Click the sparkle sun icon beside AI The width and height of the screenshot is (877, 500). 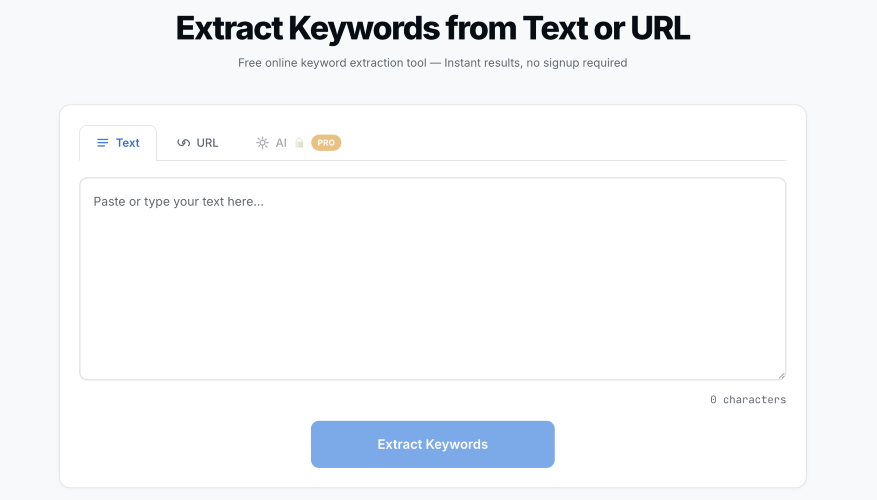click(x=262, y=143)
